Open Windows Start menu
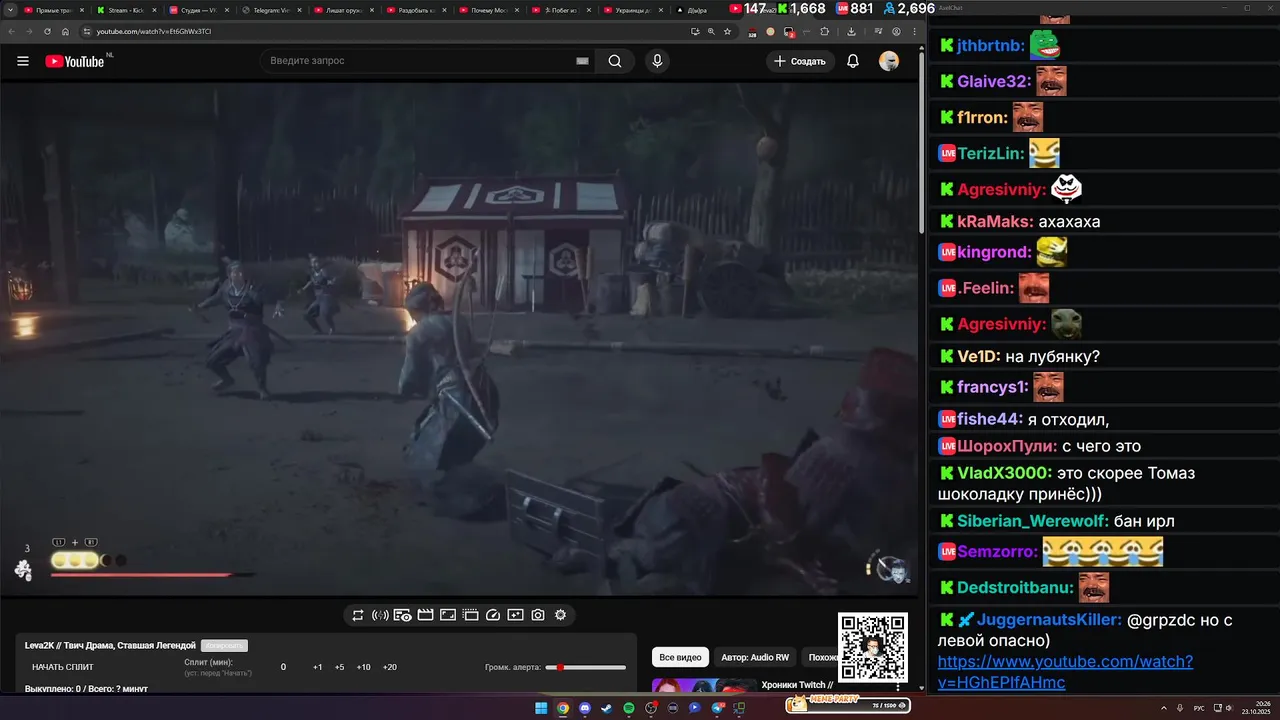This screenshot has height=720, width=1280. 541,708
